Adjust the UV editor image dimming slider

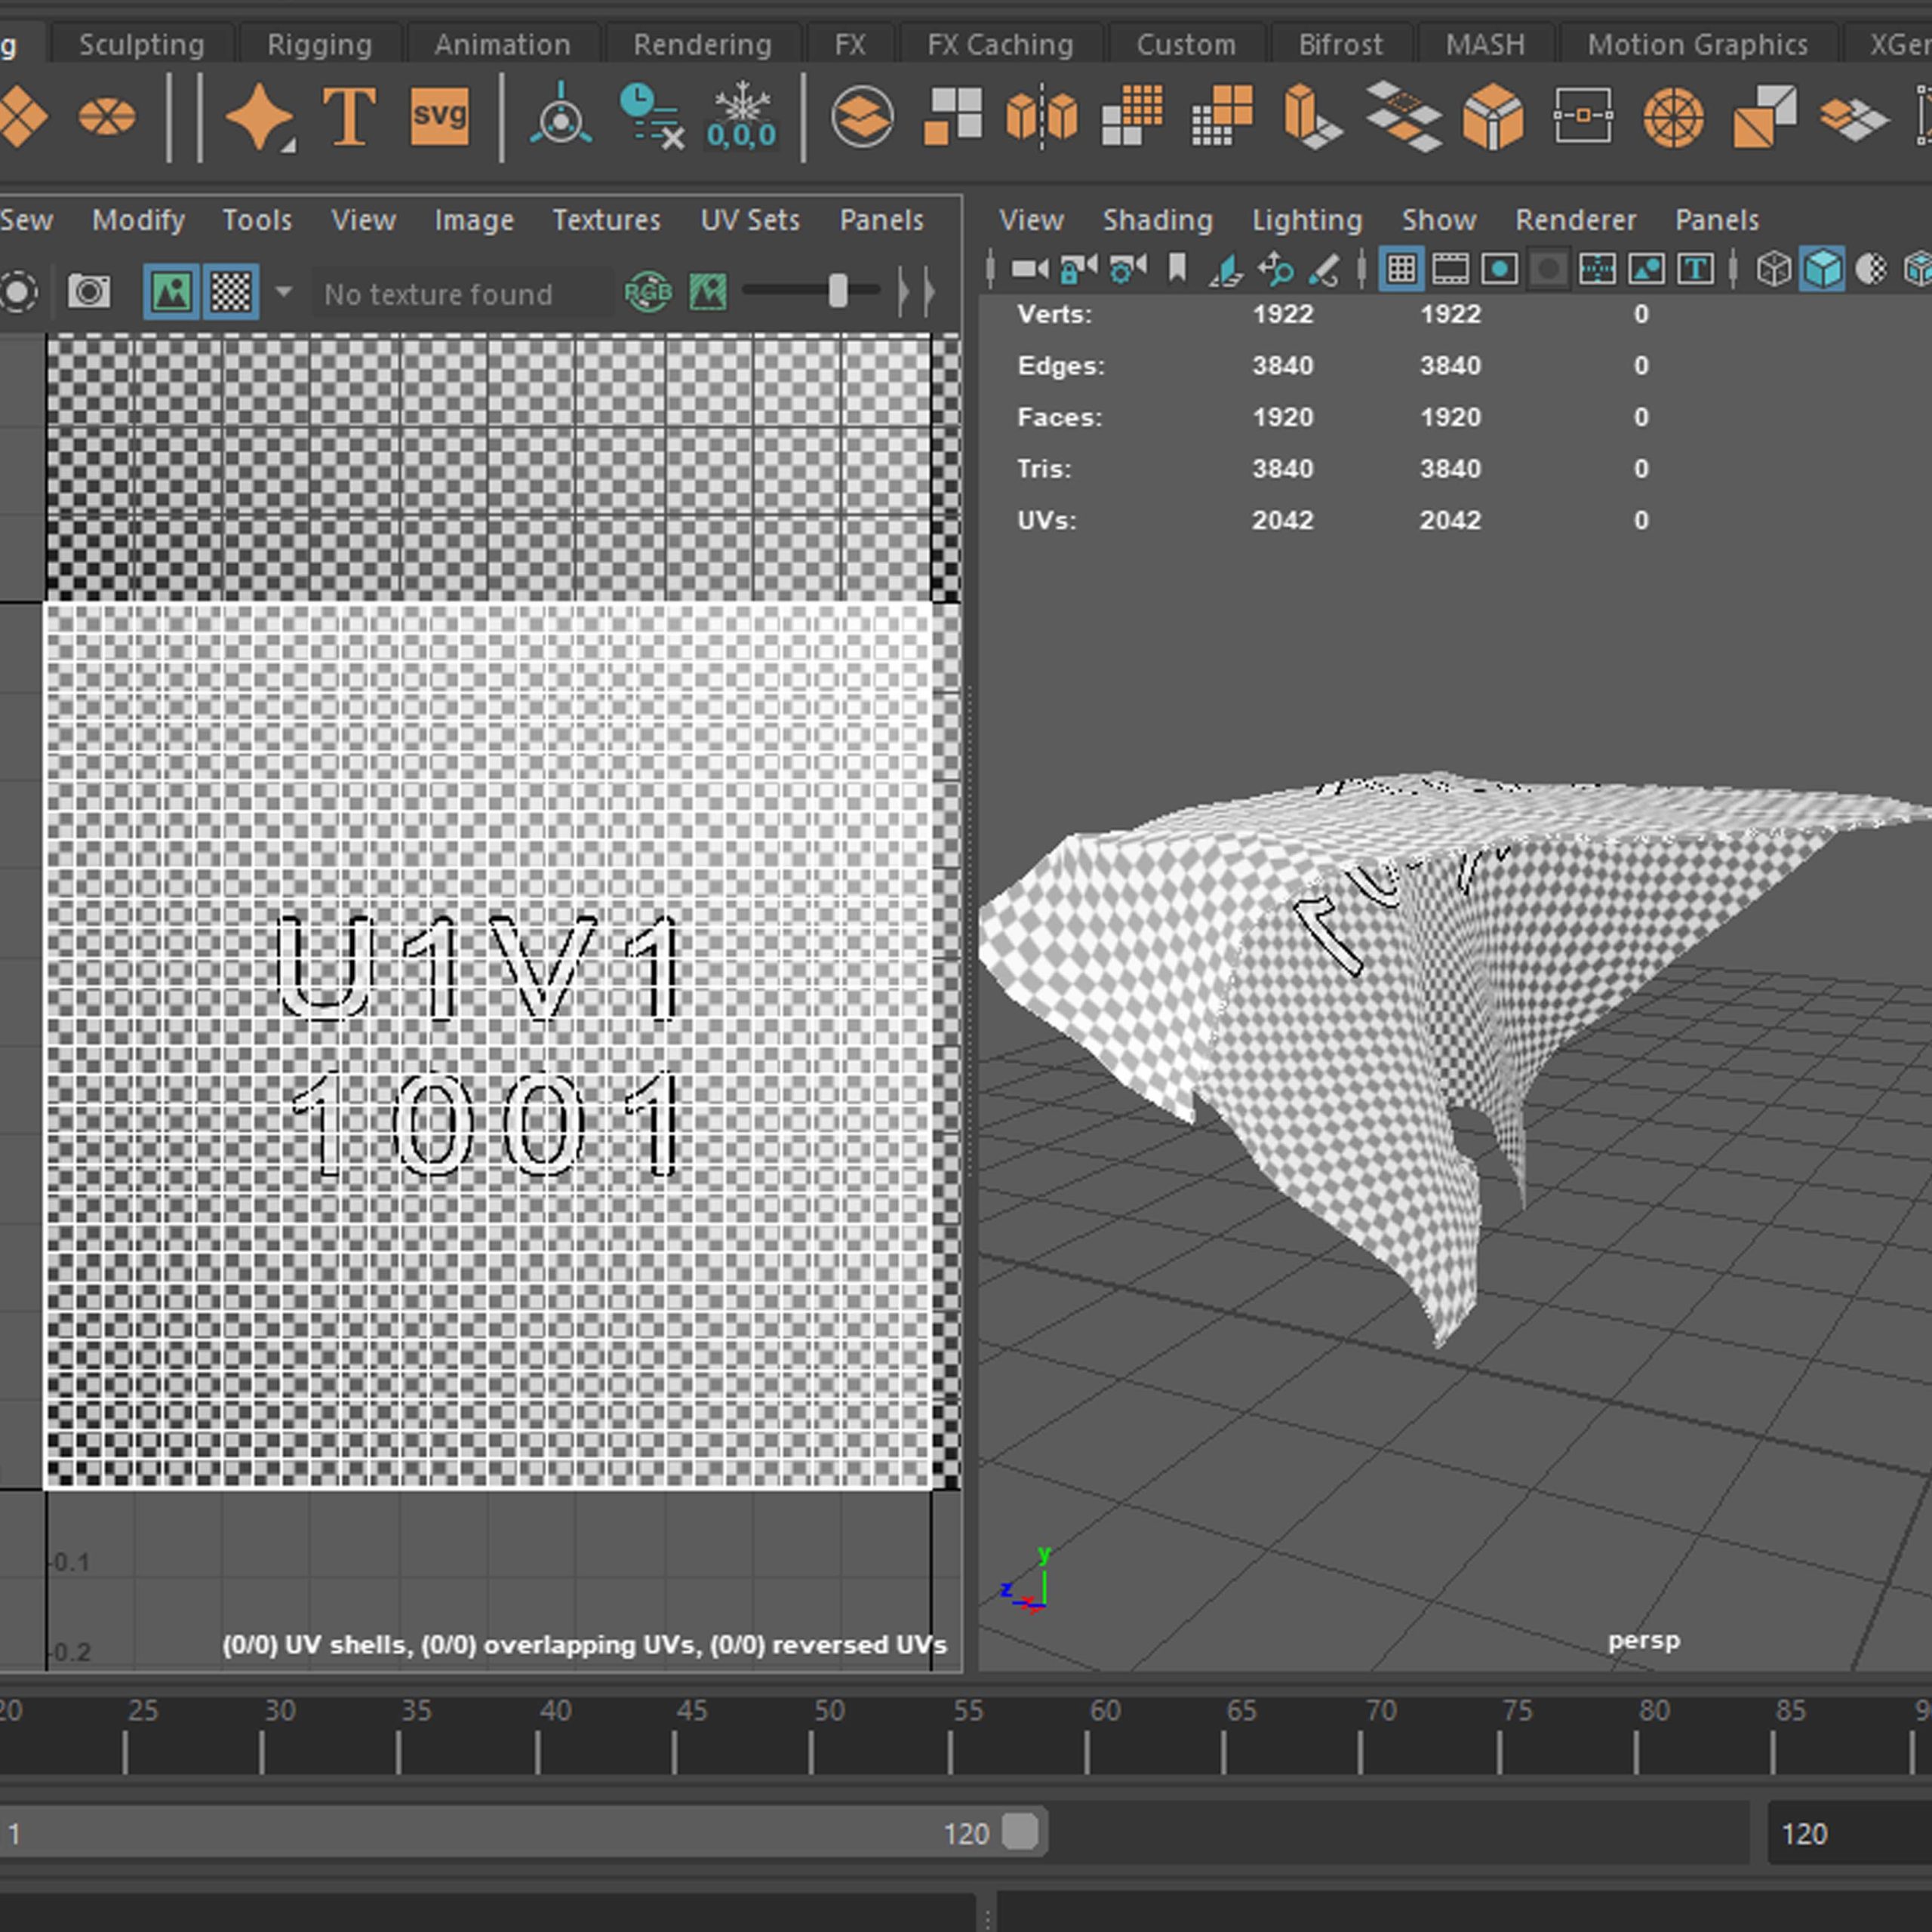click(x=838, y=291)
